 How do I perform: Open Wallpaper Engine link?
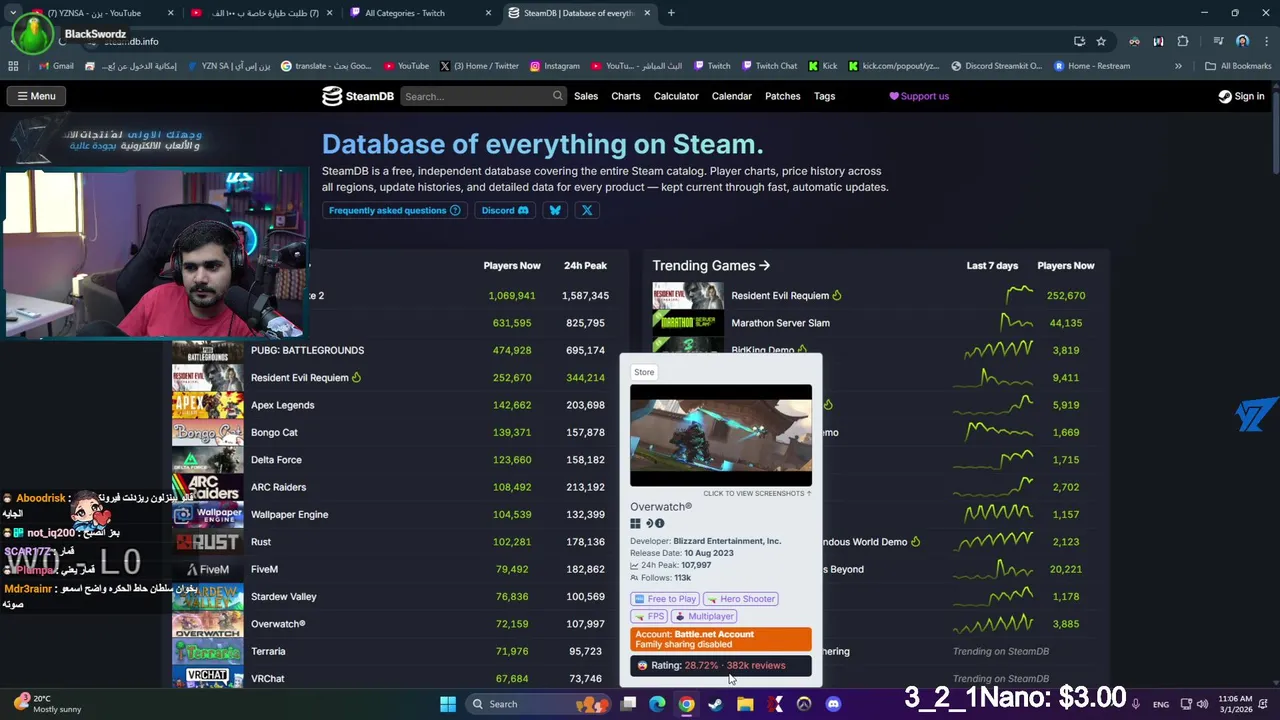pyautogui.click(x=290, y=515)
